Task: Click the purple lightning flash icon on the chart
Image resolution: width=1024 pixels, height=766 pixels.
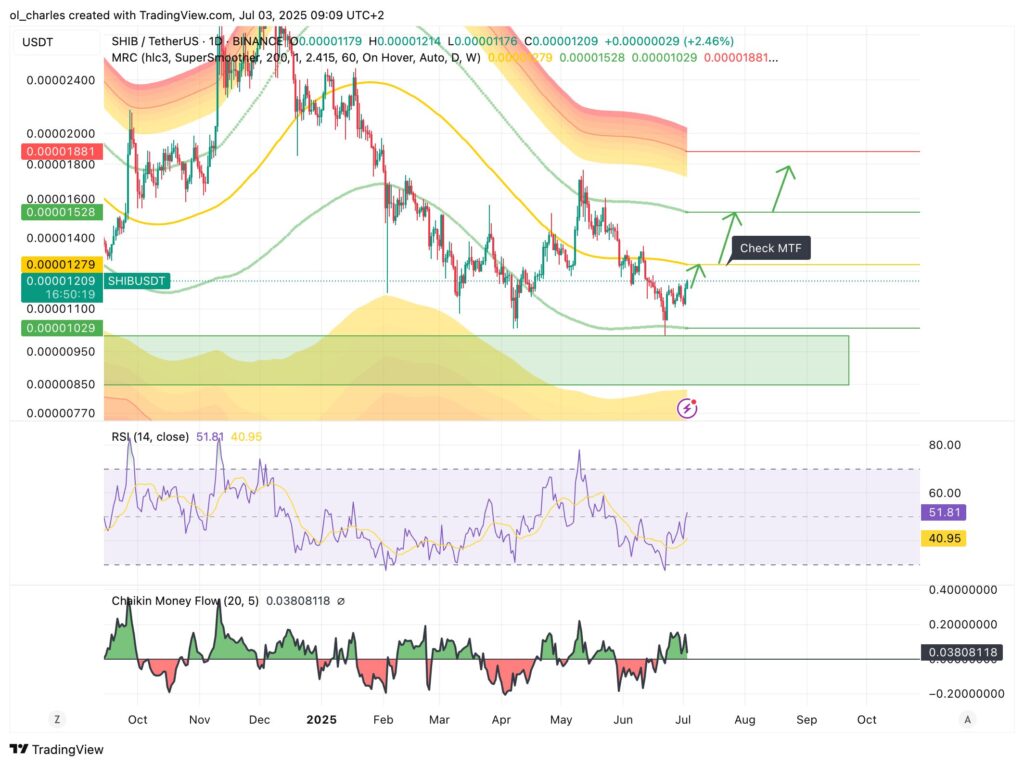Action: coord(686,408)
